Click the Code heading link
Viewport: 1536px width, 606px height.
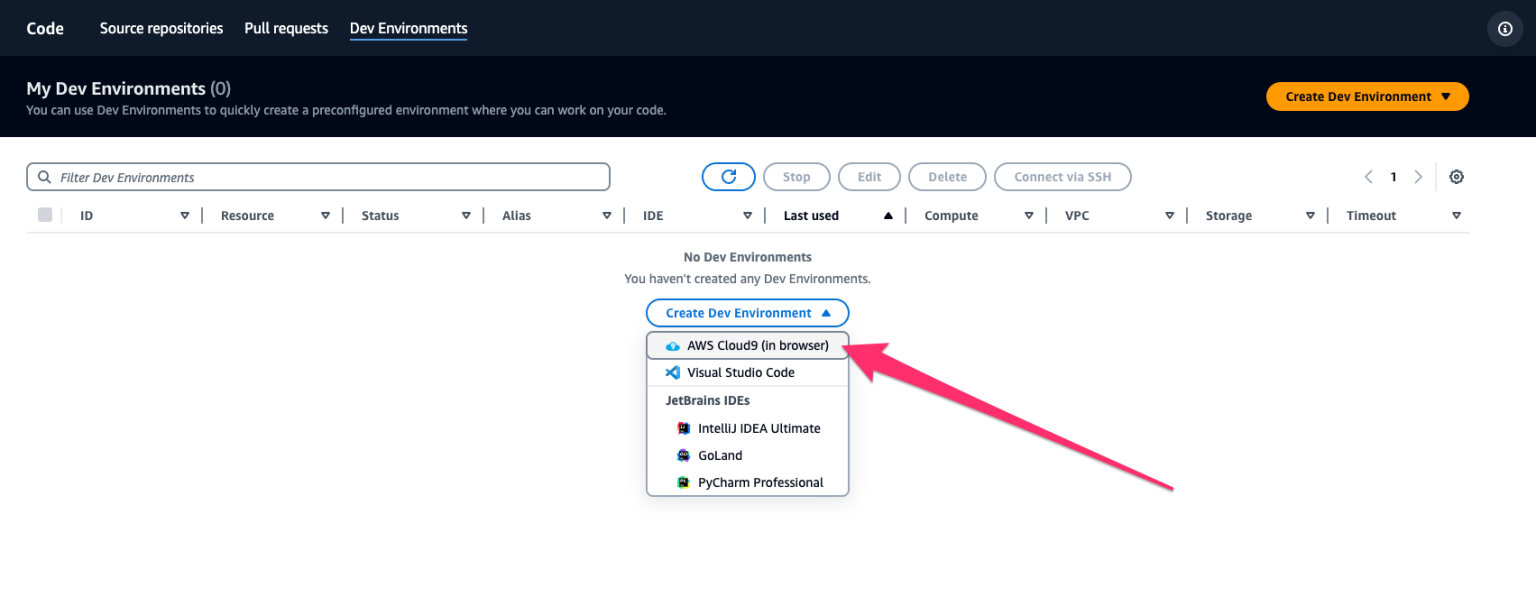(45, 29)
